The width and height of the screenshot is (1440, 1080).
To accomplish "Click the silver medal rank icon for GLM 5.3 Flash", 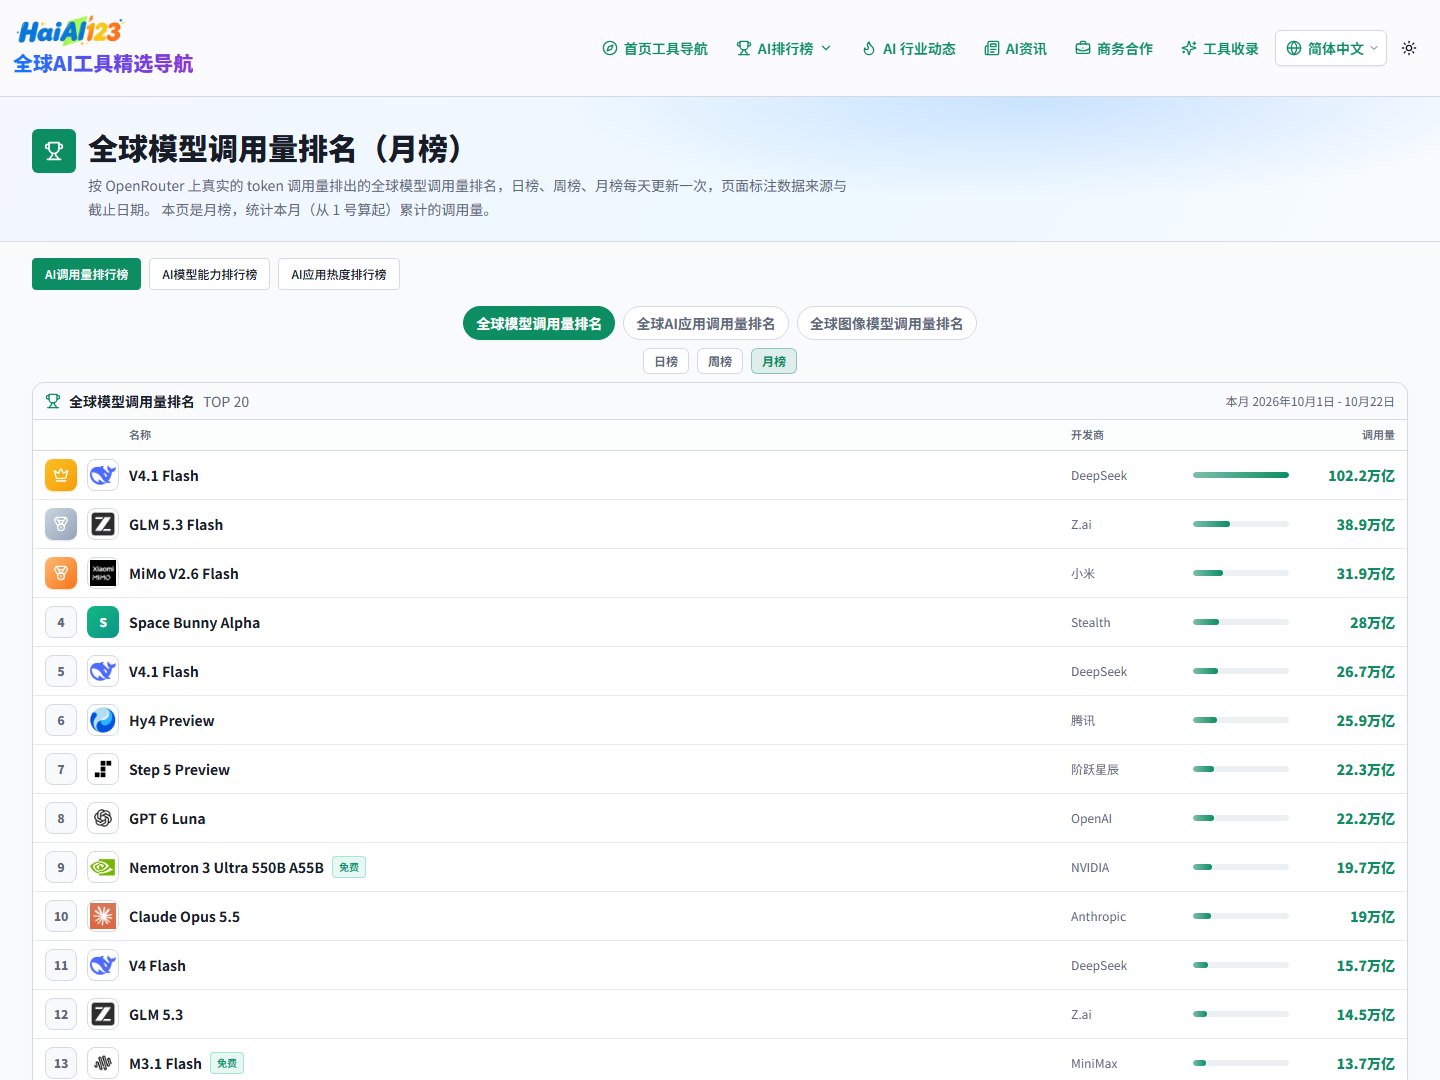I will coord(61,524).
